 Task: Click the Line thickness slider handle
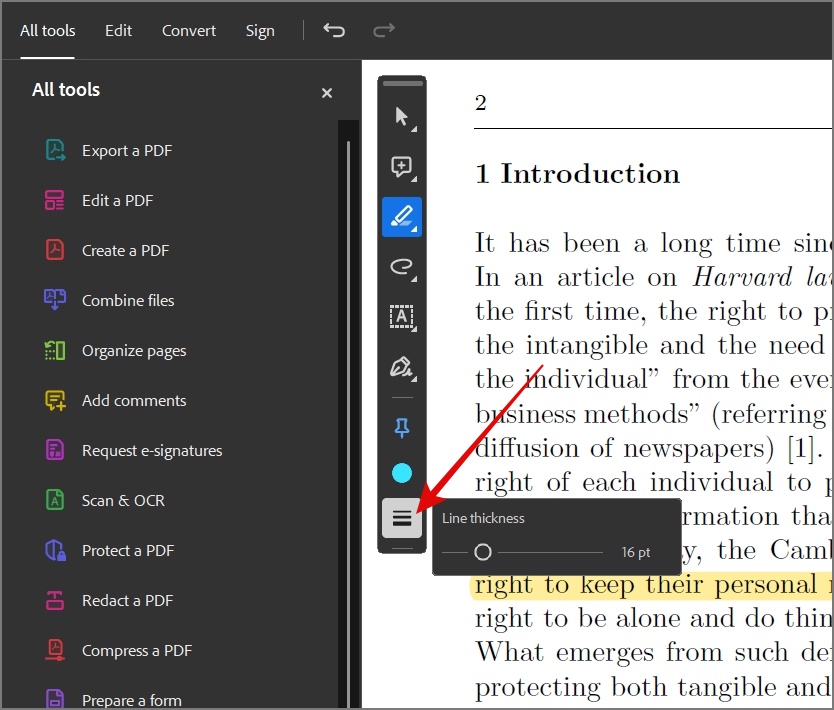(483, 552)
